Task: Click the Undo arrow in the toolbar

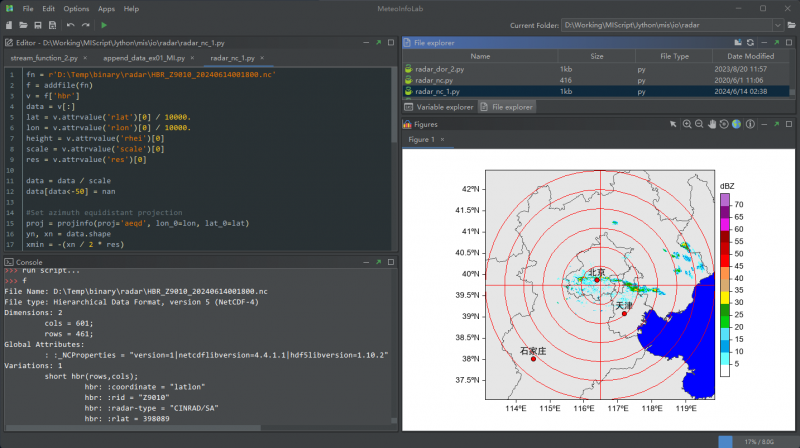Action: coord(70,24)
